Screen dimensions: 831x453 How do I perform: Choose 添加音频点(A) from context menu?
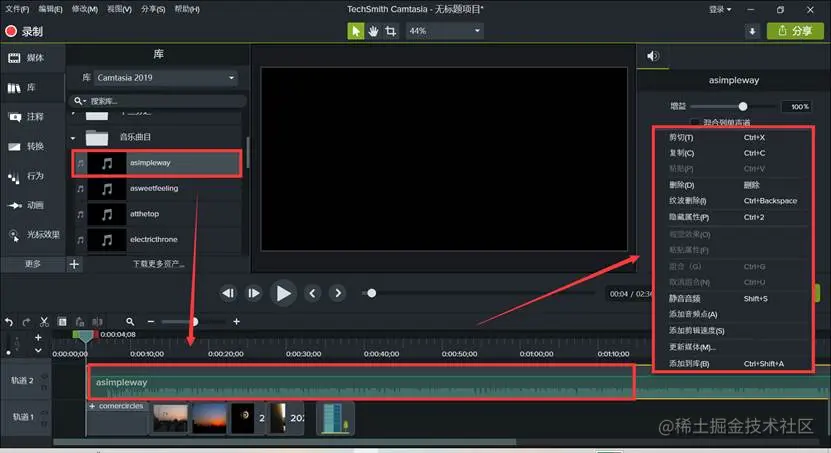point(732,315)
